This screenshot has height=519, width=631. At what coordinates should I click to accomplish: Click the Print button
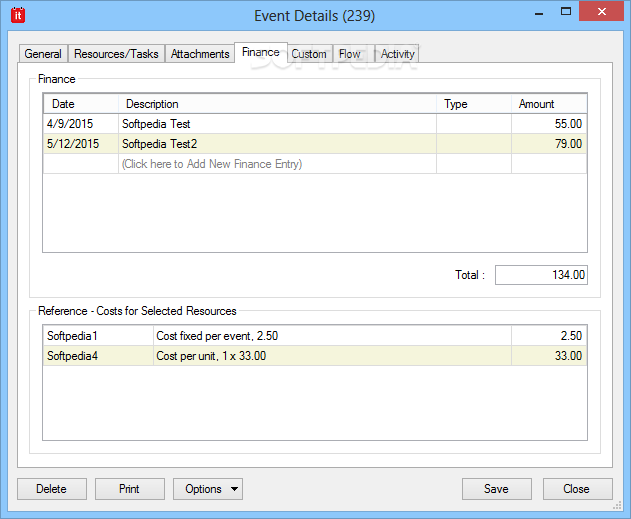click(130, 489)
